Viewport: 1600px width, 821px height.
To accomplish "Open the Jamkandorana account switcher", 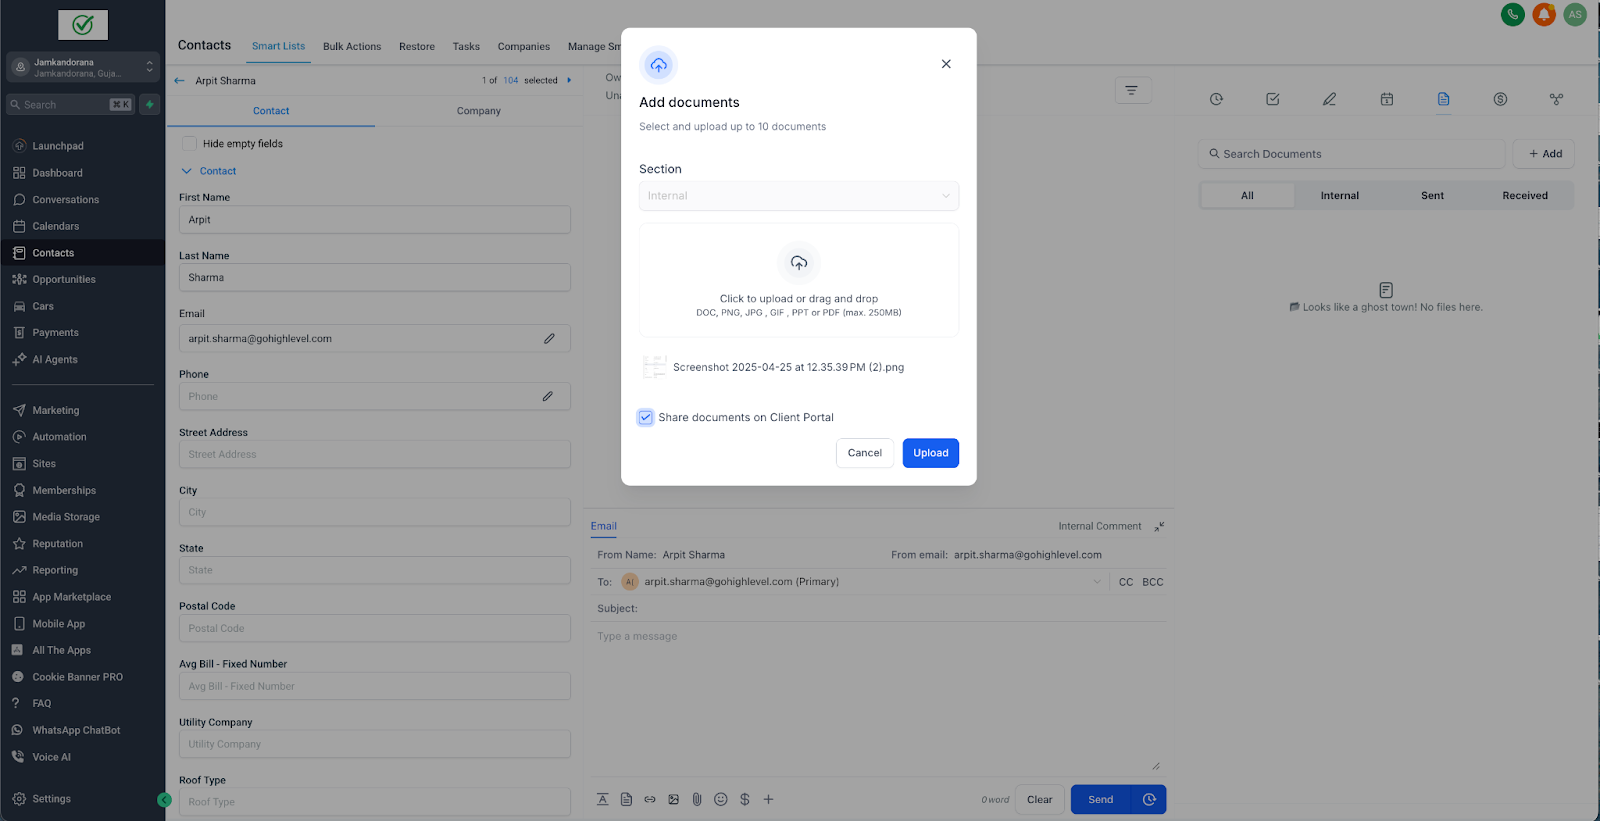I will (83, 67).
